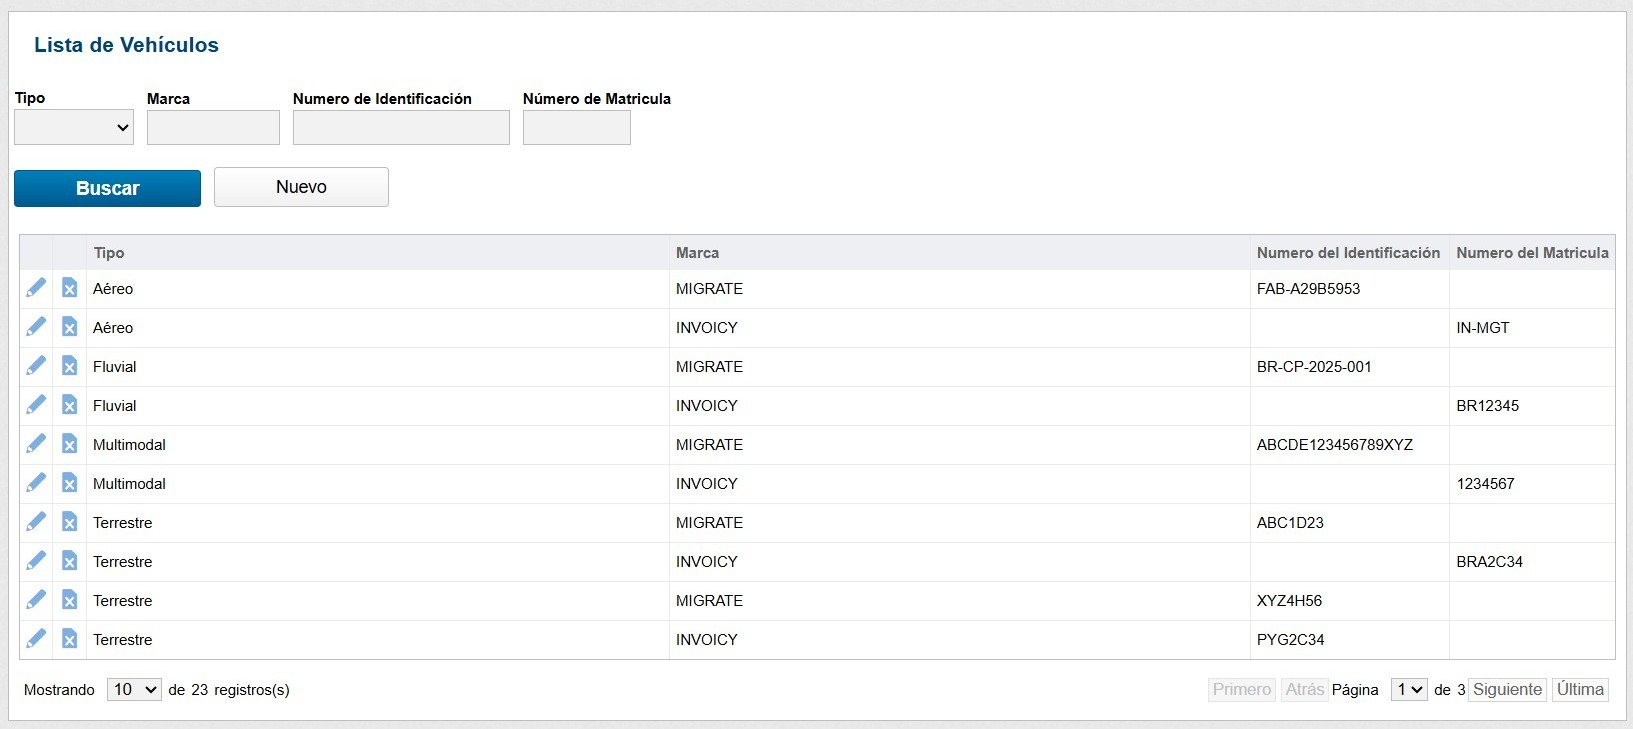Edit the vehicle with identification XYZ4H56
Viewport: 1633px width, 729px height.
(x=36, y=600)
